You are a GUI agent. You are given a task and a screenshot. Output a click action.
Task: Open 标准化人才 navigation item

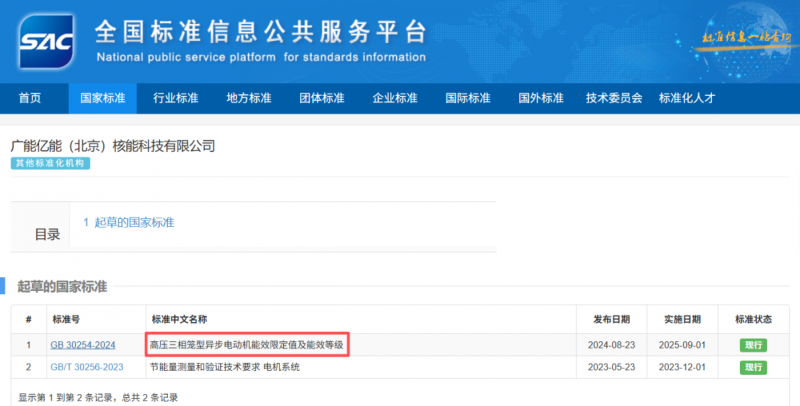click(x=691, y=98)
